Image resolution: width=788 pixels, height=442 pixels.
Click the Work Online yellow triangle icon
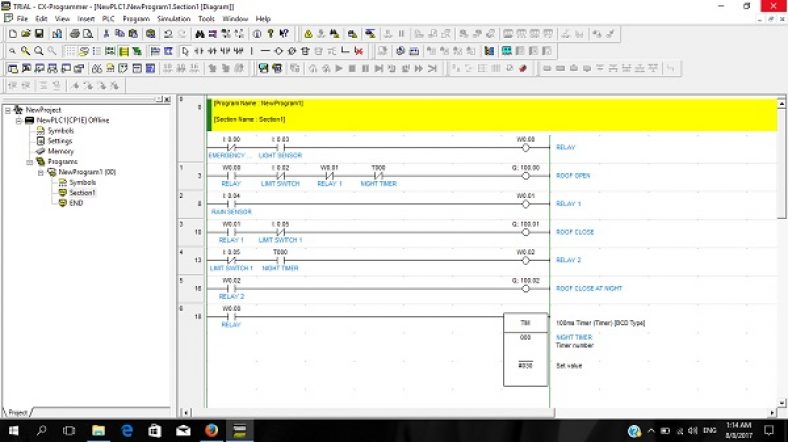click(308, 34)
